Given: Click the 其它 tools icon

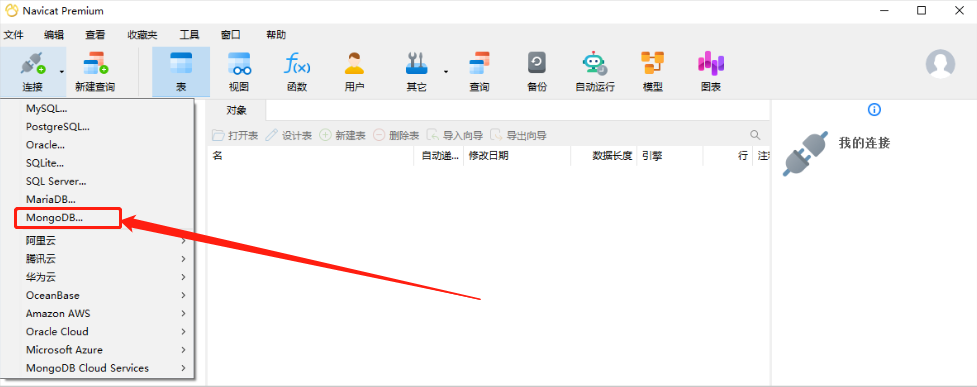Looking at the screenshot, I should pos(416,64).
